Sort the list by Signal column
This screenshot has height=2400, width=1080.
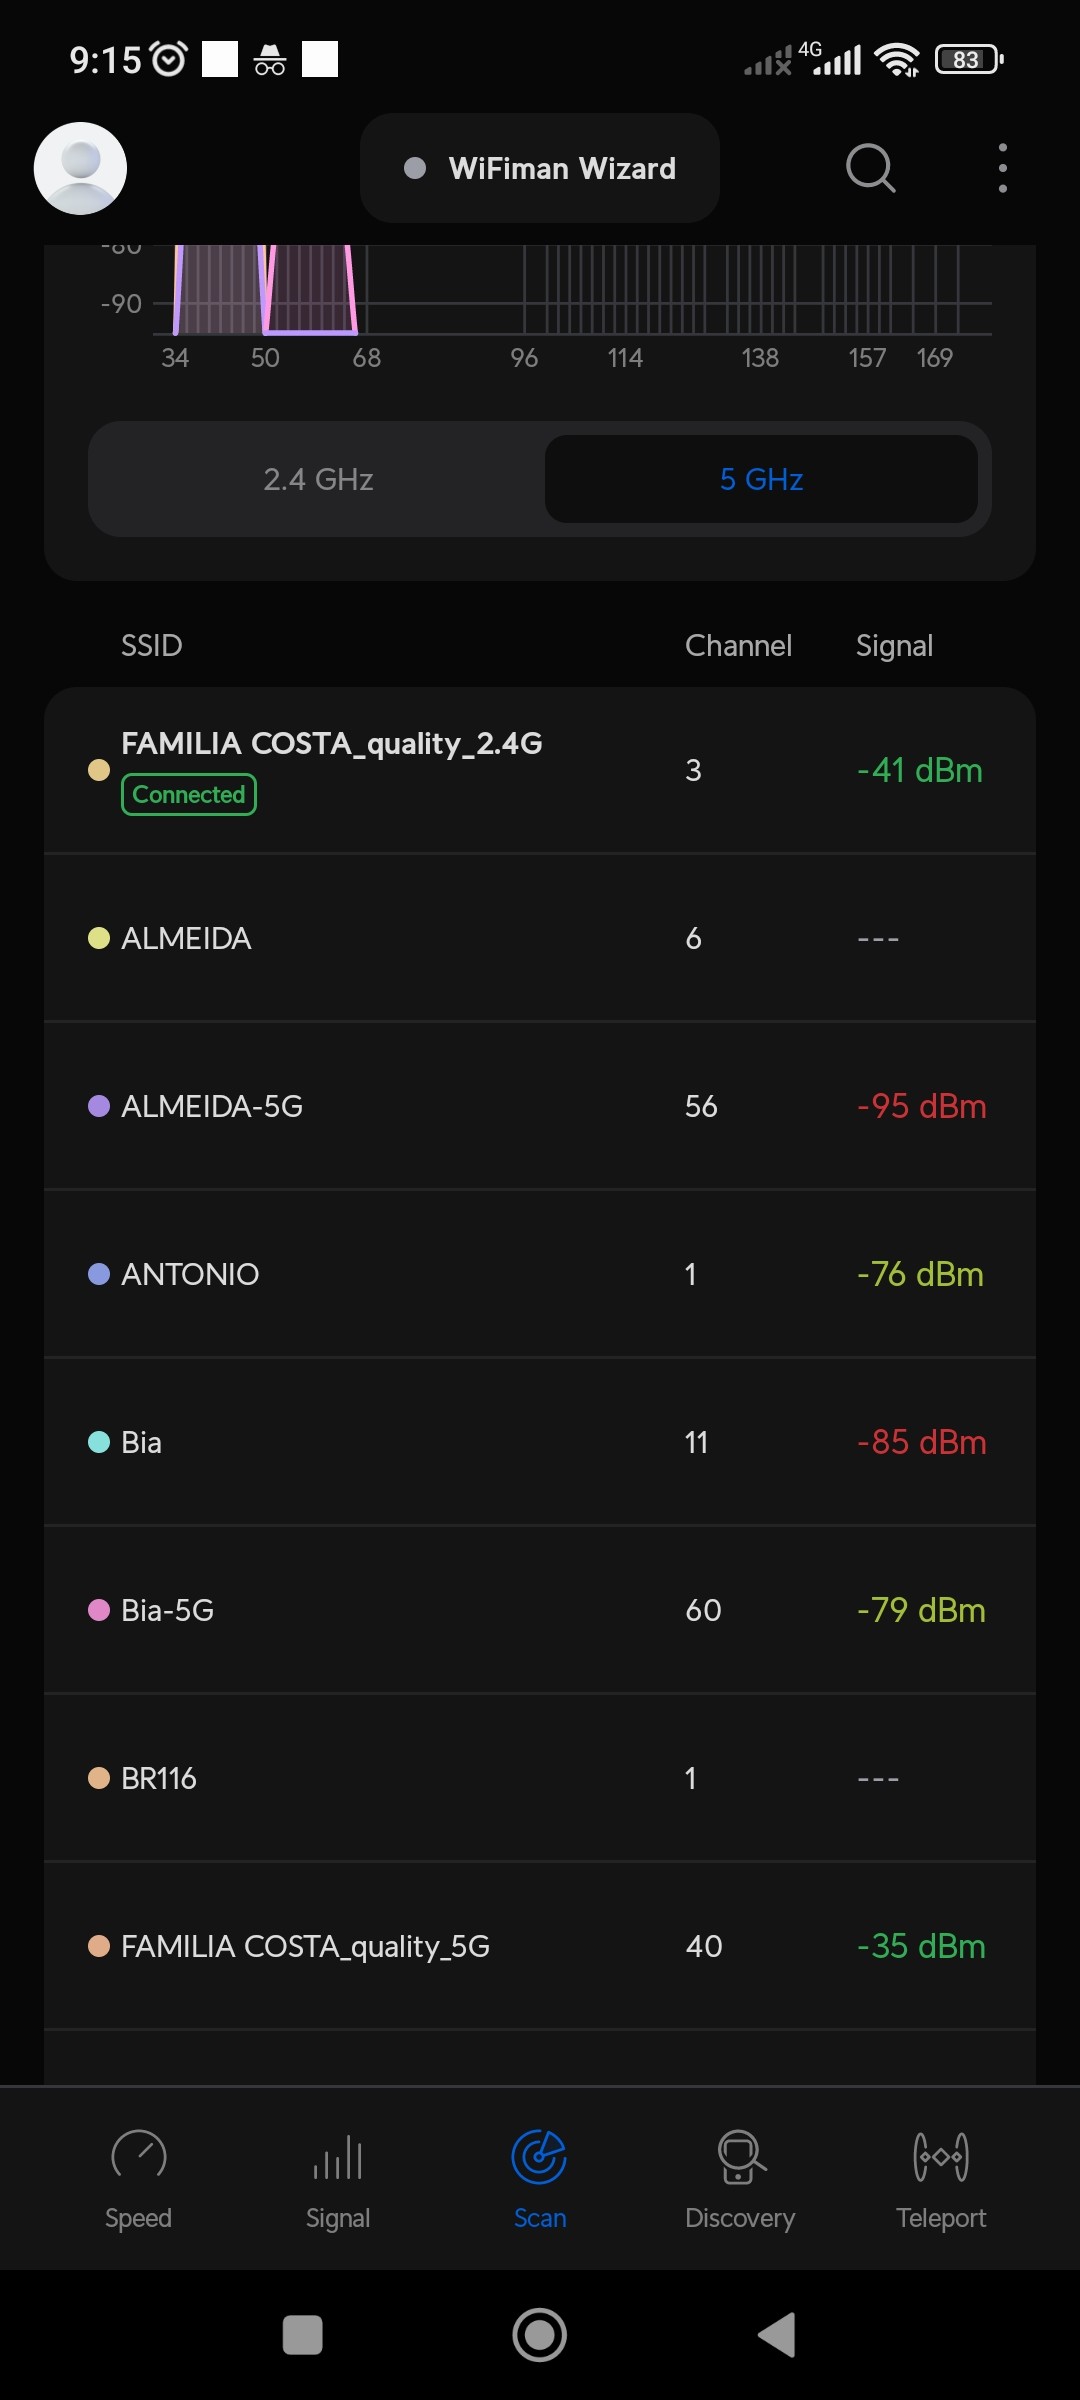coord(894,646)
